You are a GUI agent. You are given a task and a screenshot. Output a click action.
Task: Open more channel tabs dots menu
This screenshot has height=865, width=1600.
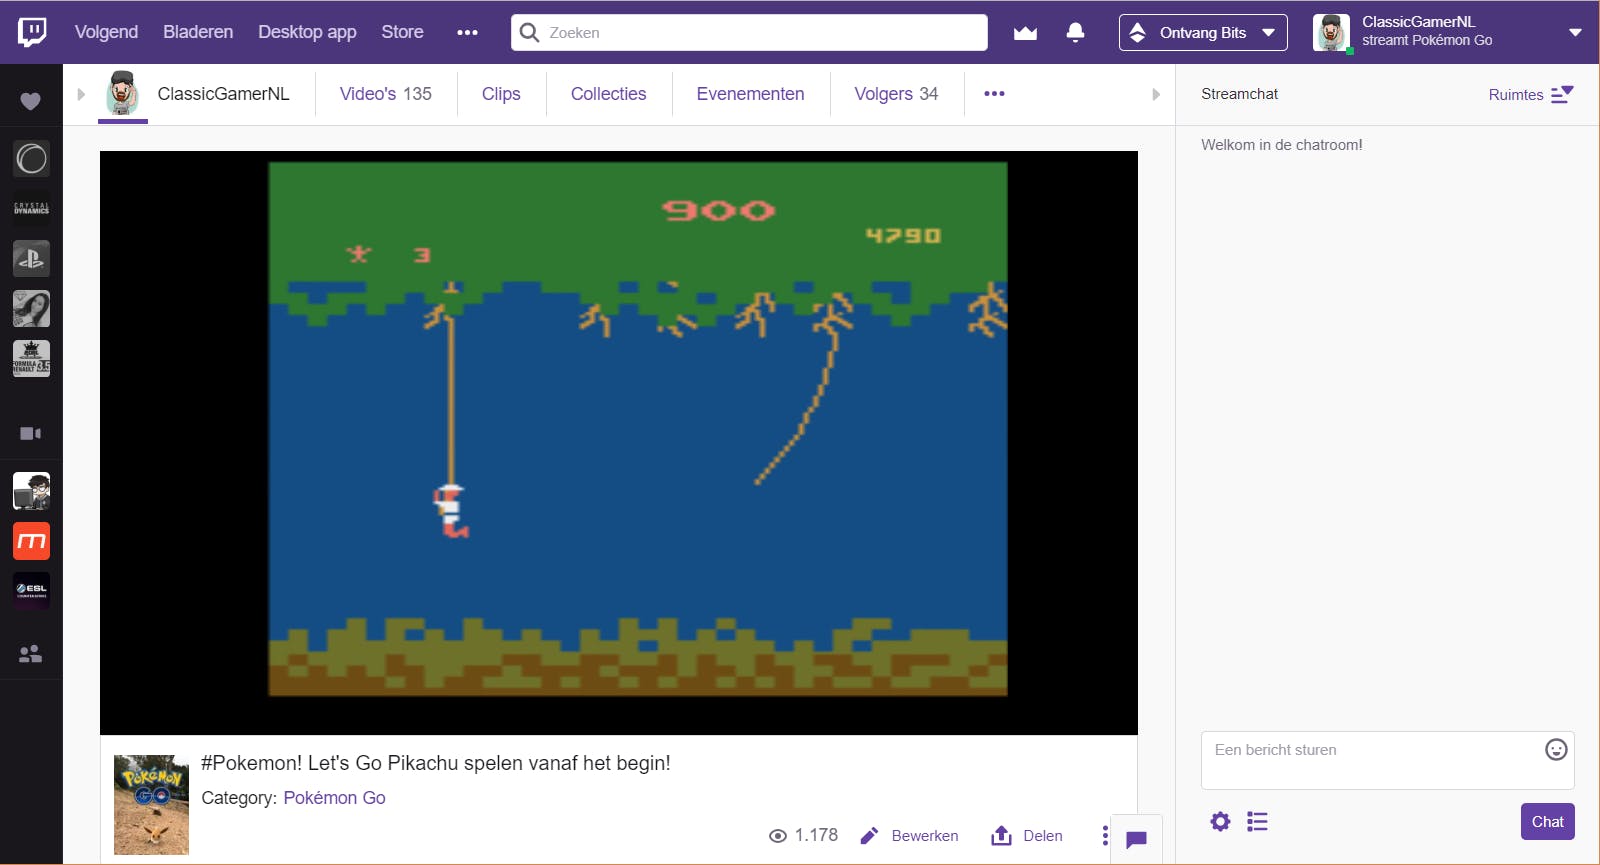(994, 94)
